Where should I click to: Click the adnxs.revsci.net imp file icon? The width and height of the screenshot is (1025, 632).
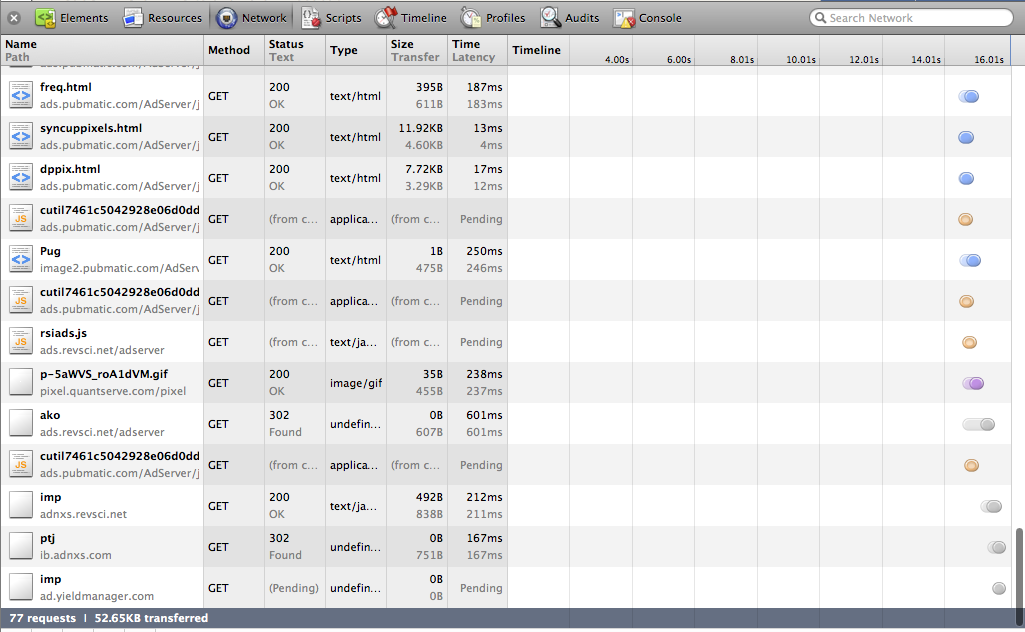pos(21,506)
